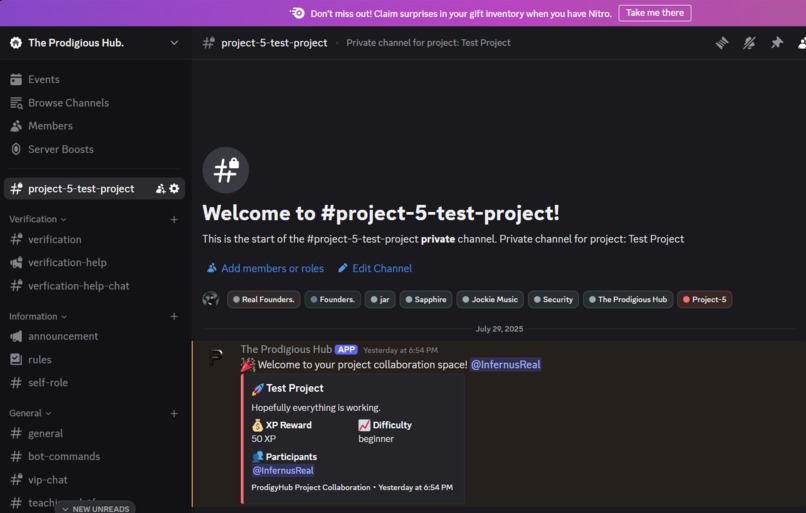Click megaphone icon beside verification-help

pyautogui.click(x=16, y=262)
